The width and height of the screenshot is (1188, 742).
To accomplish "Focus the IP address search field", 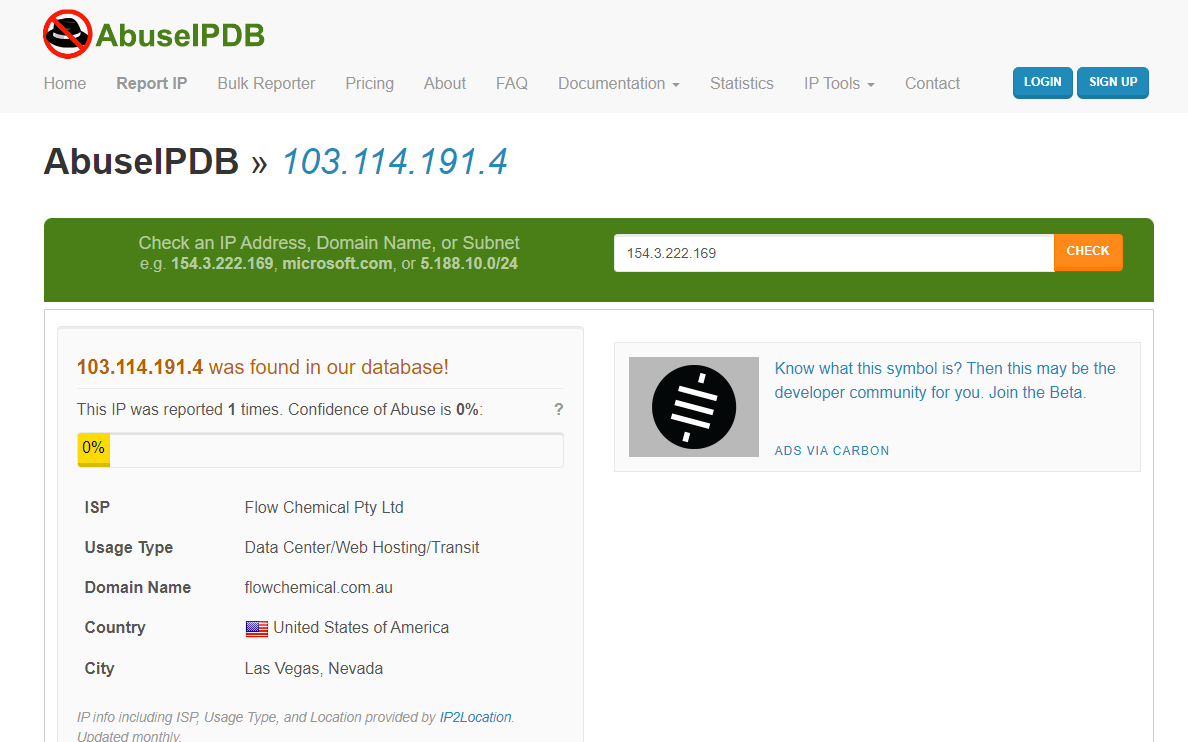I will (x=833, y=253).
